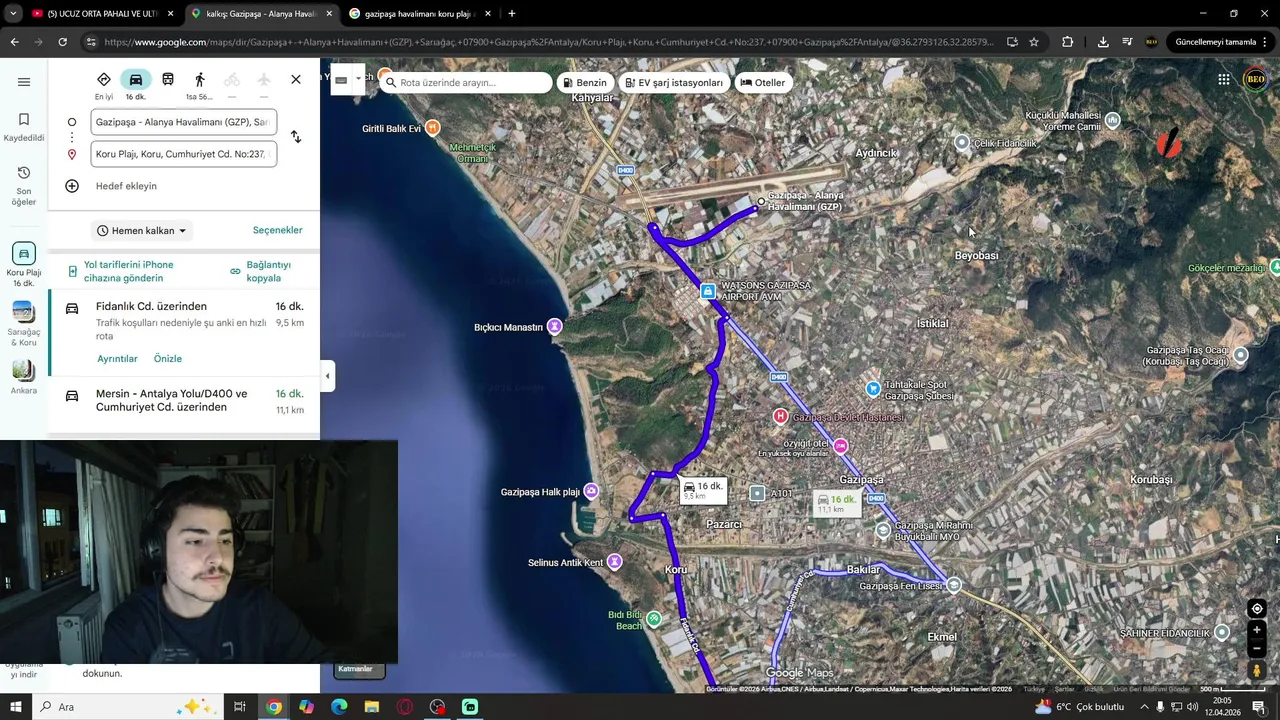Show hidden system tray icons
This screenshot has height=720, width=1280.
tap(1145, 707)
